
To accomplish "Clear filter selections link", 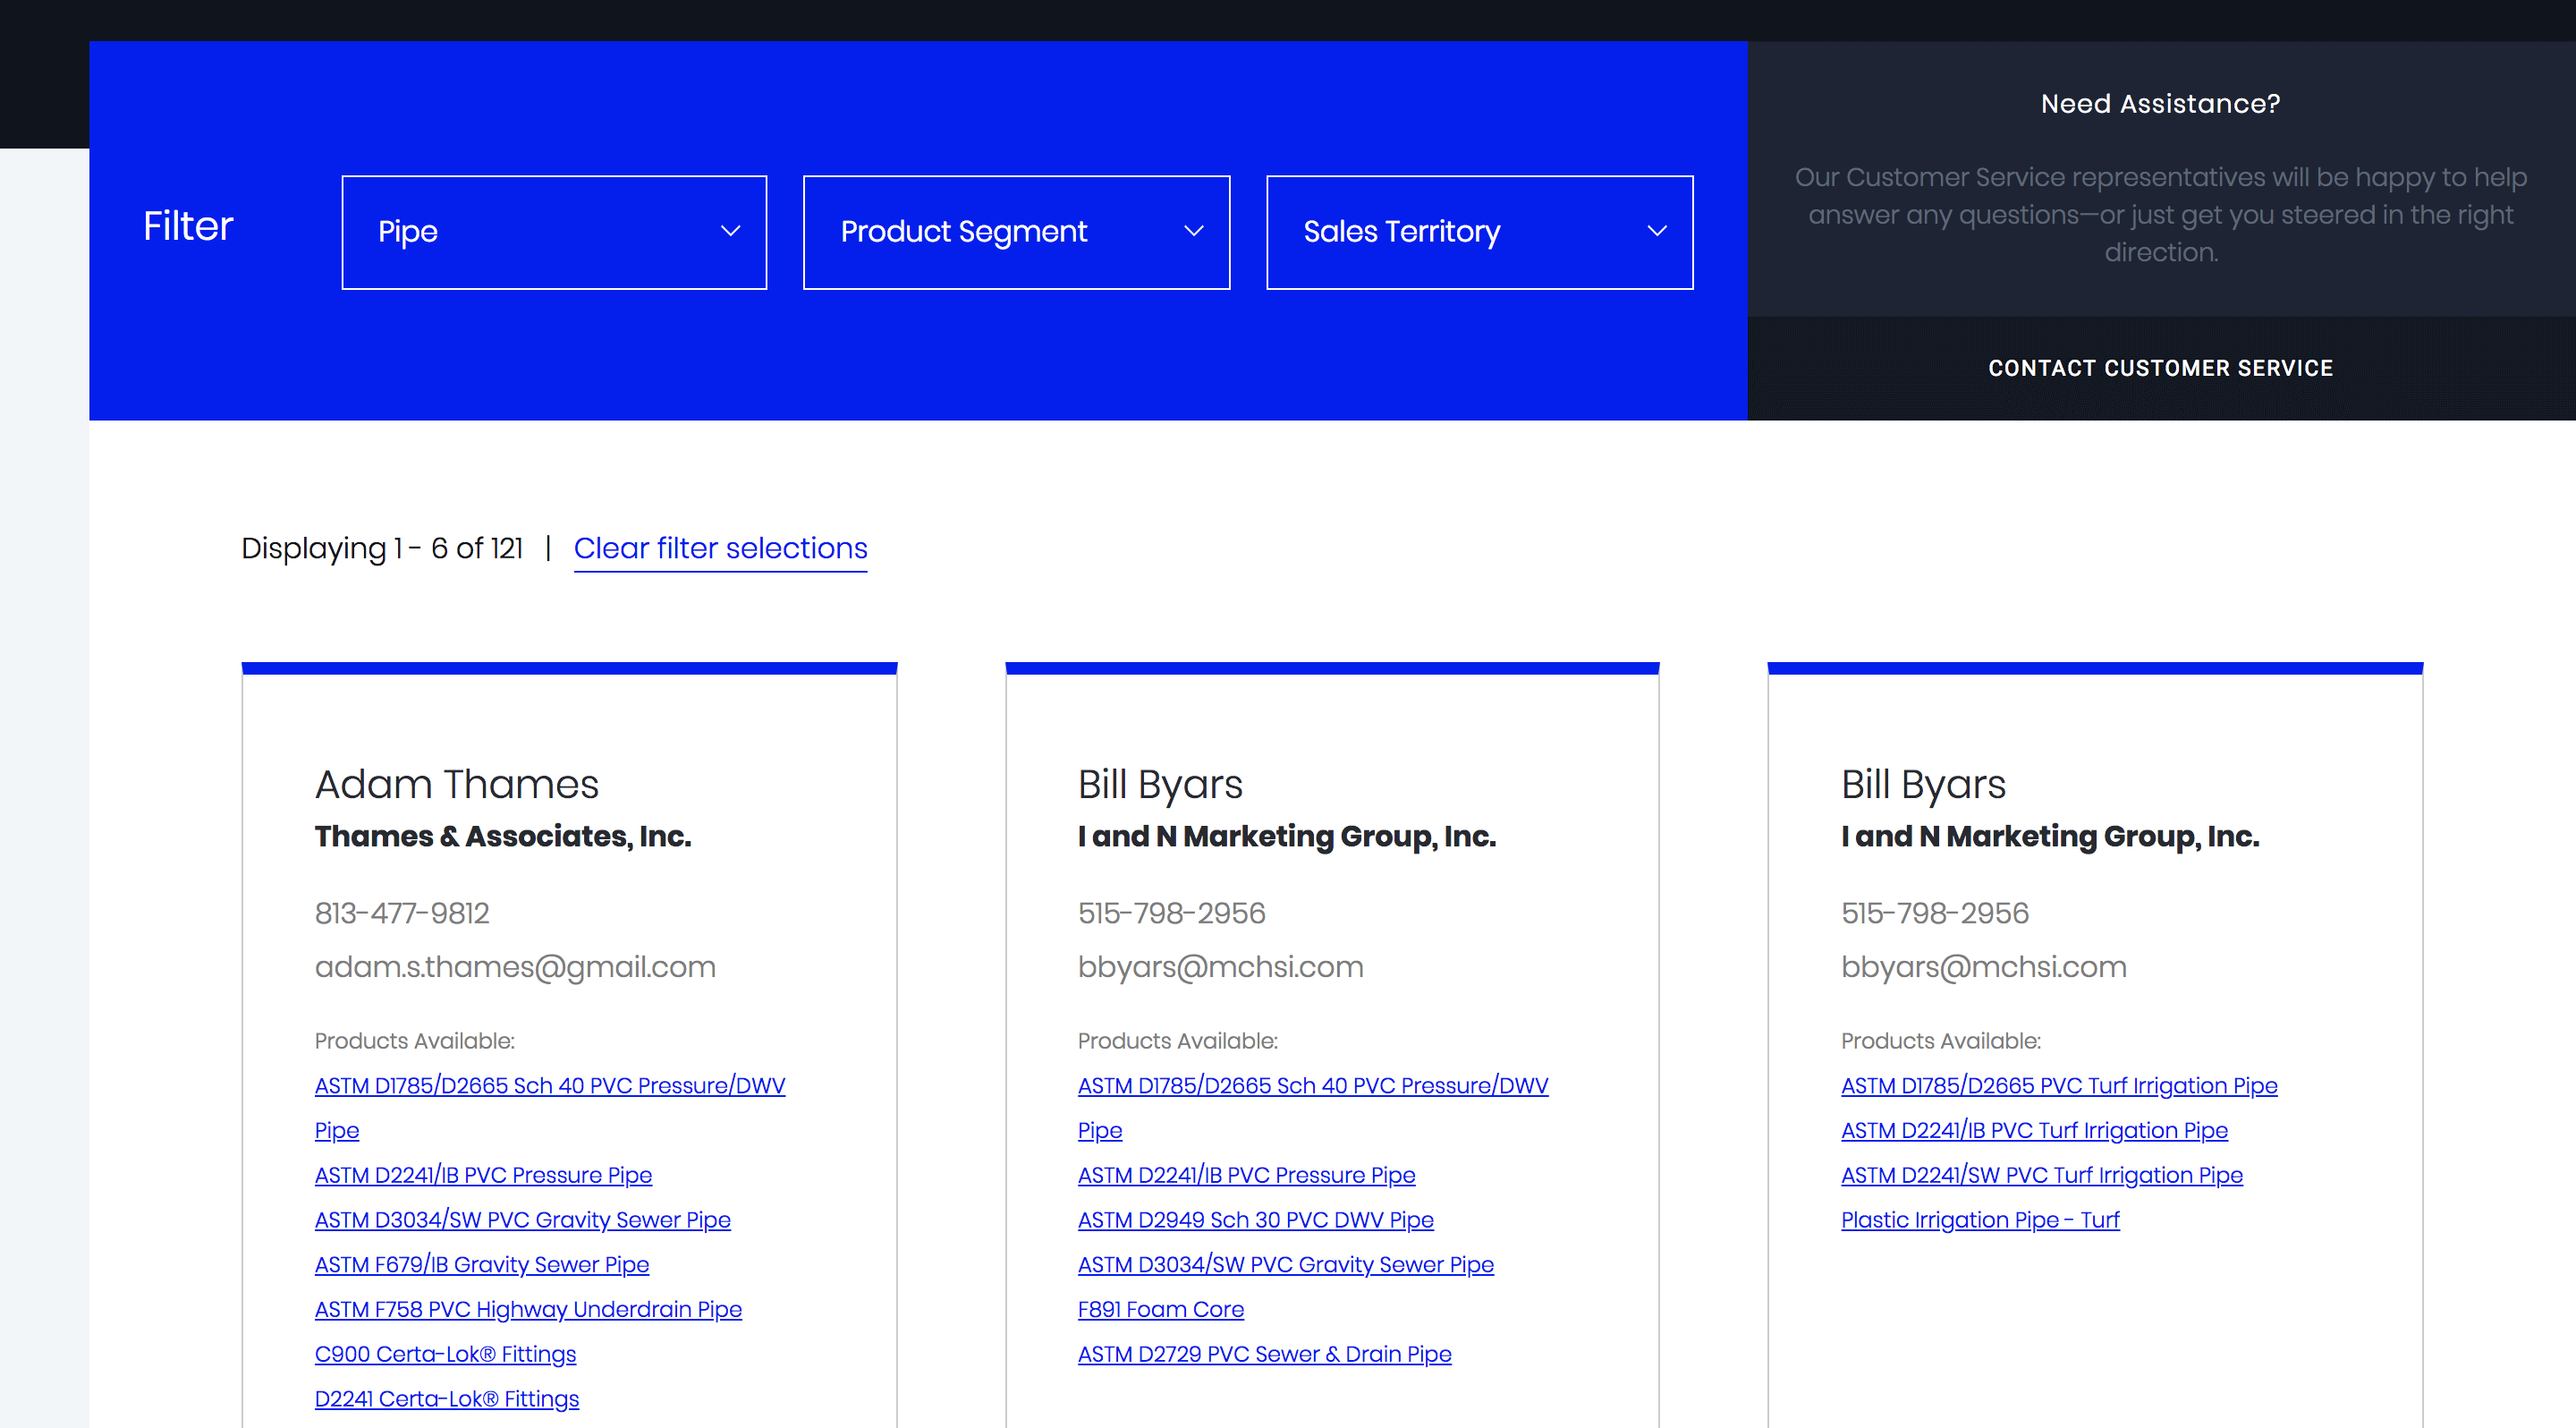I will click(720, 548).
